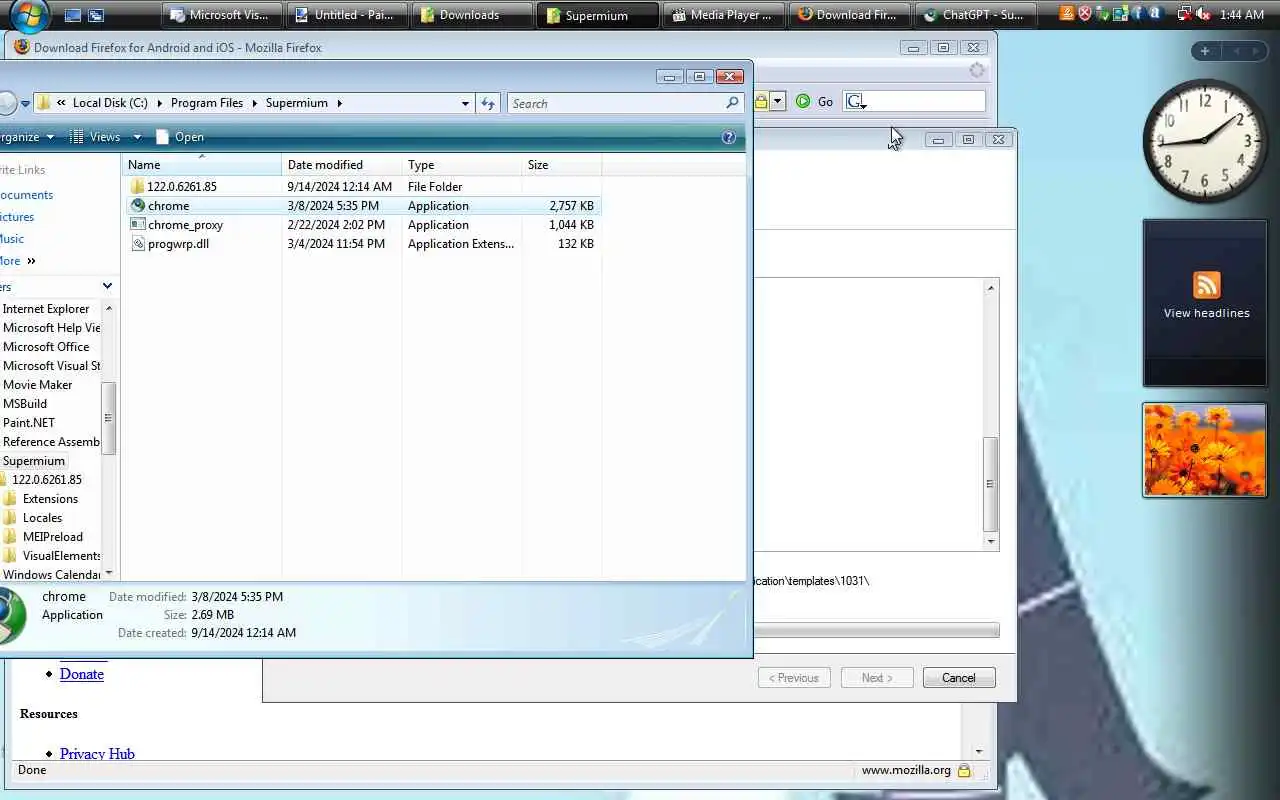Select Paint.NET in folder tree
Image resolution: width=1280 pixels, height=800 pixels.
pos(29,423)
